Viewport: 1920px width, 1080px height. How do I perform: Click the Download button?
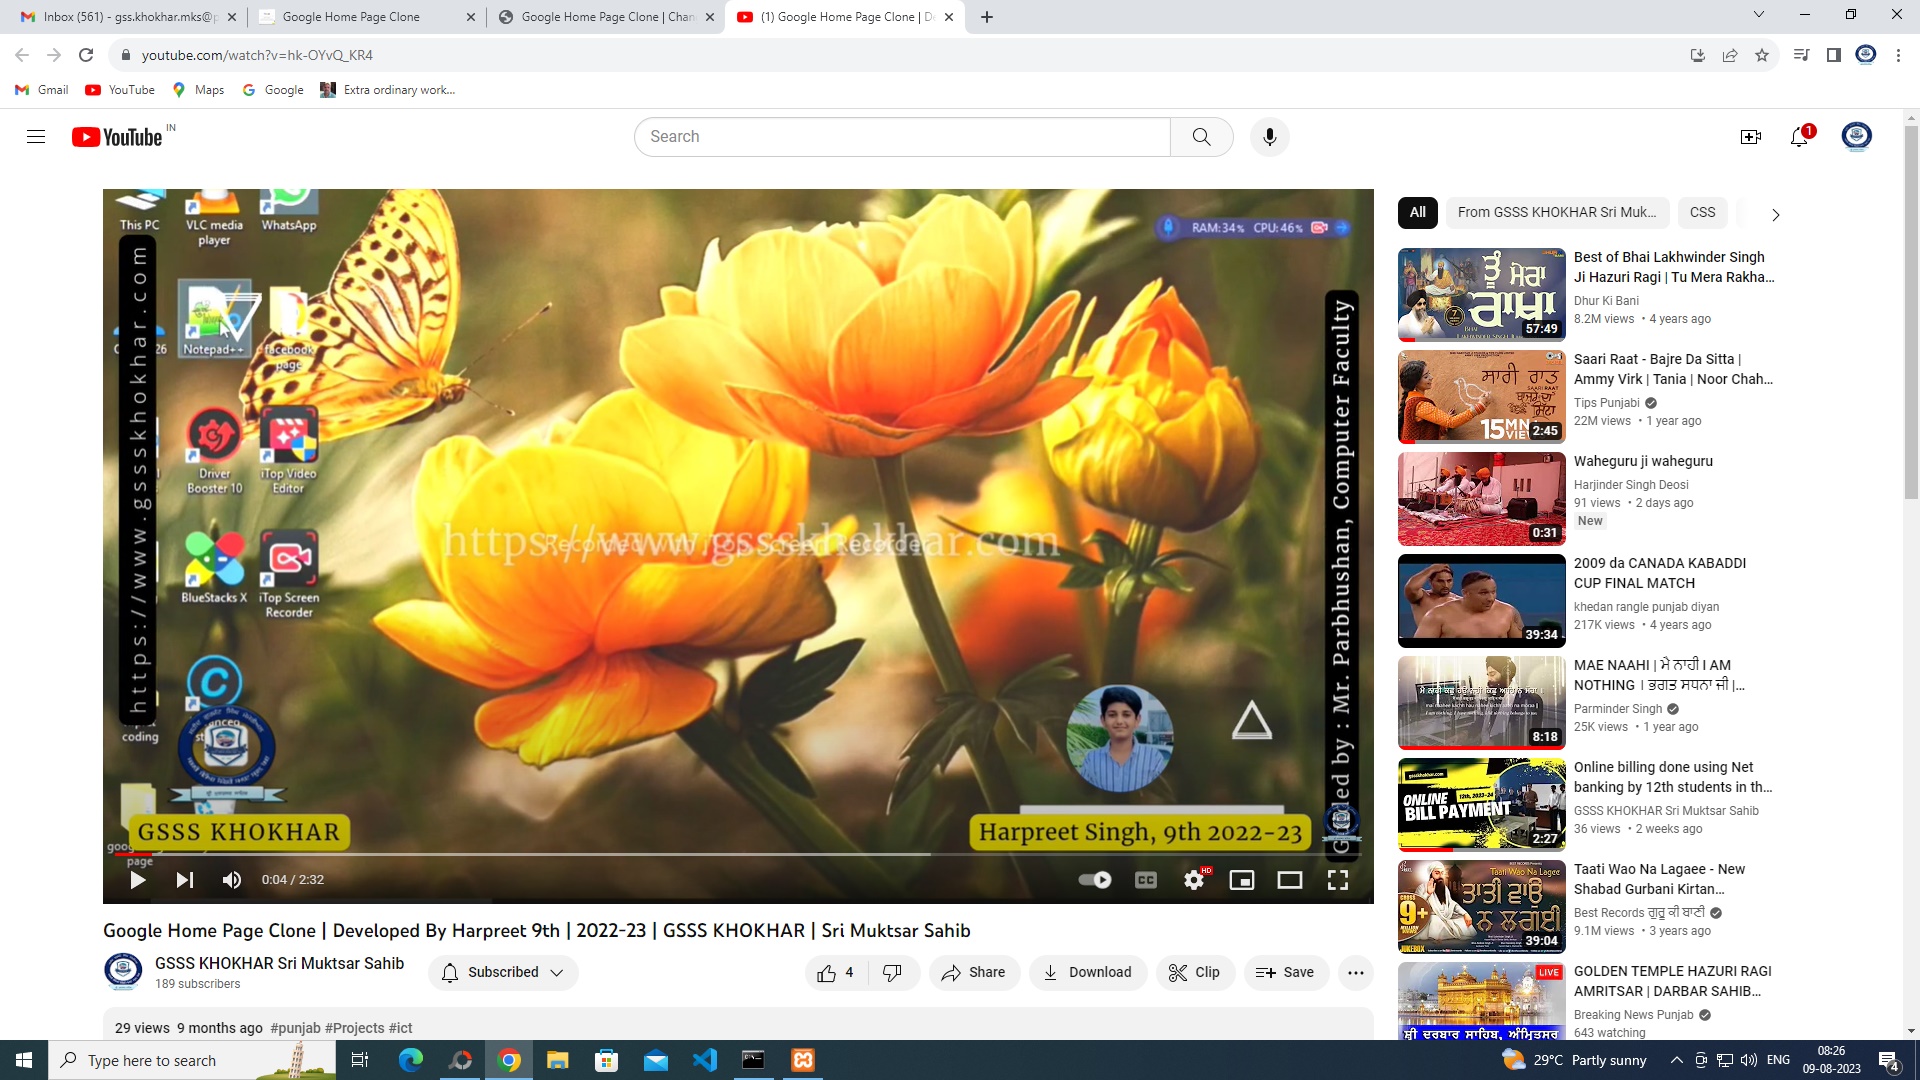click(x=1087, y=973)
